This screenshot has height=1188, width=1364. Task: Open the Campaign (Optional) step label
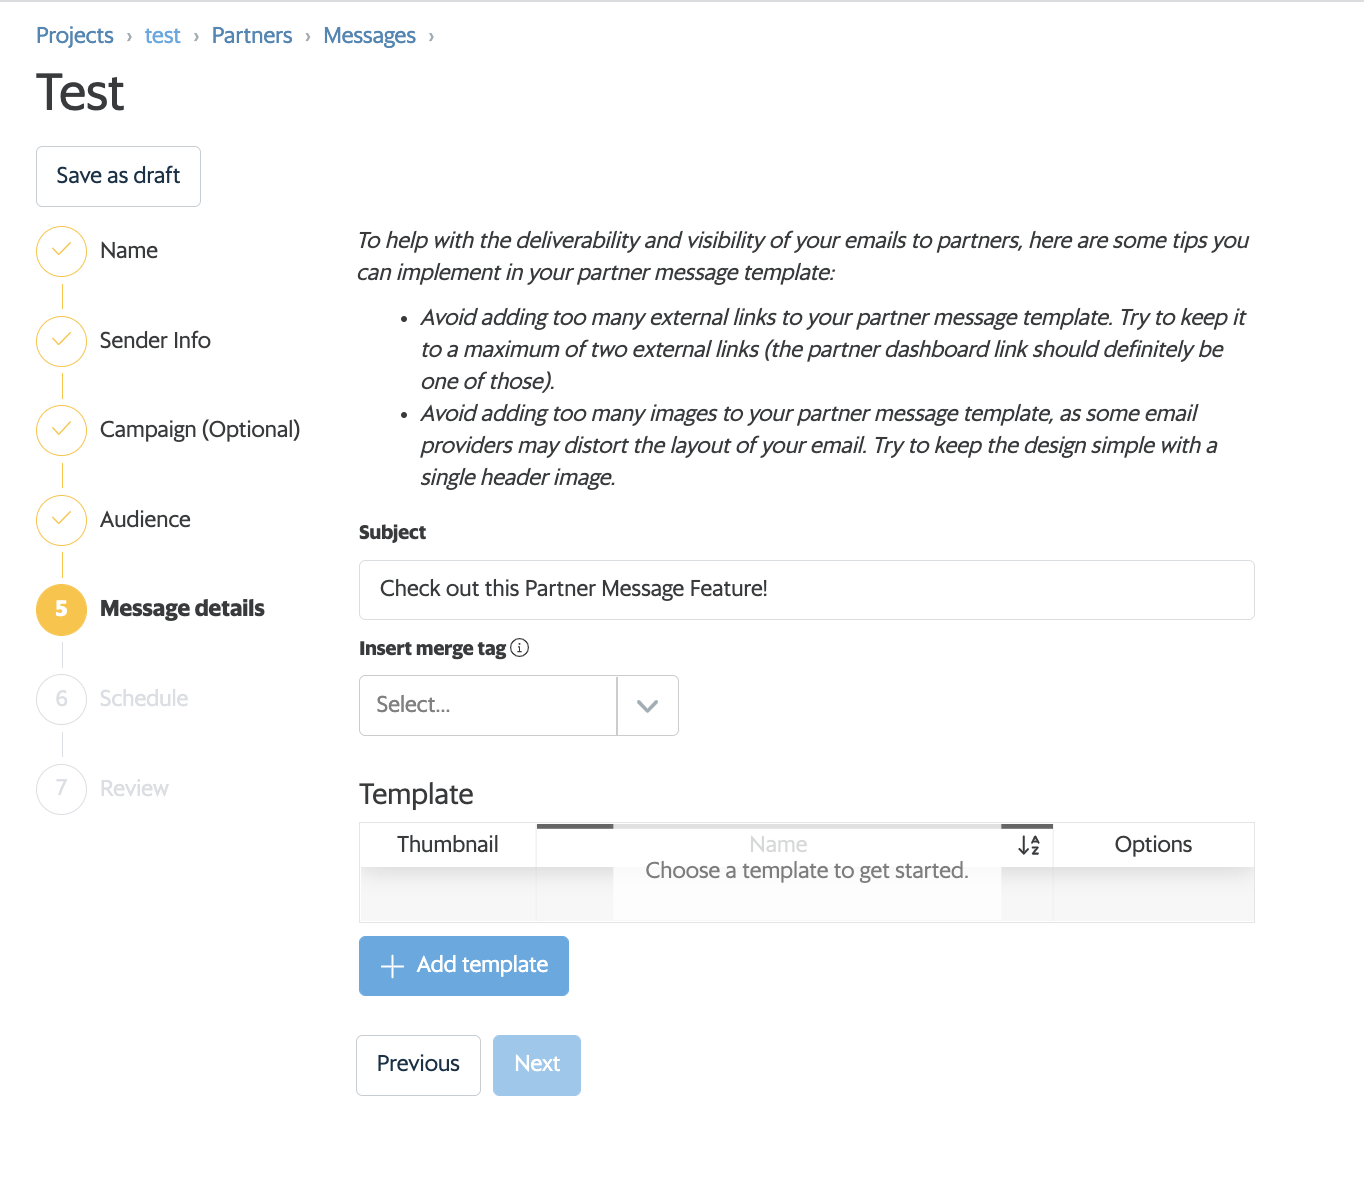pyautogui.click(x=200, y=430)
